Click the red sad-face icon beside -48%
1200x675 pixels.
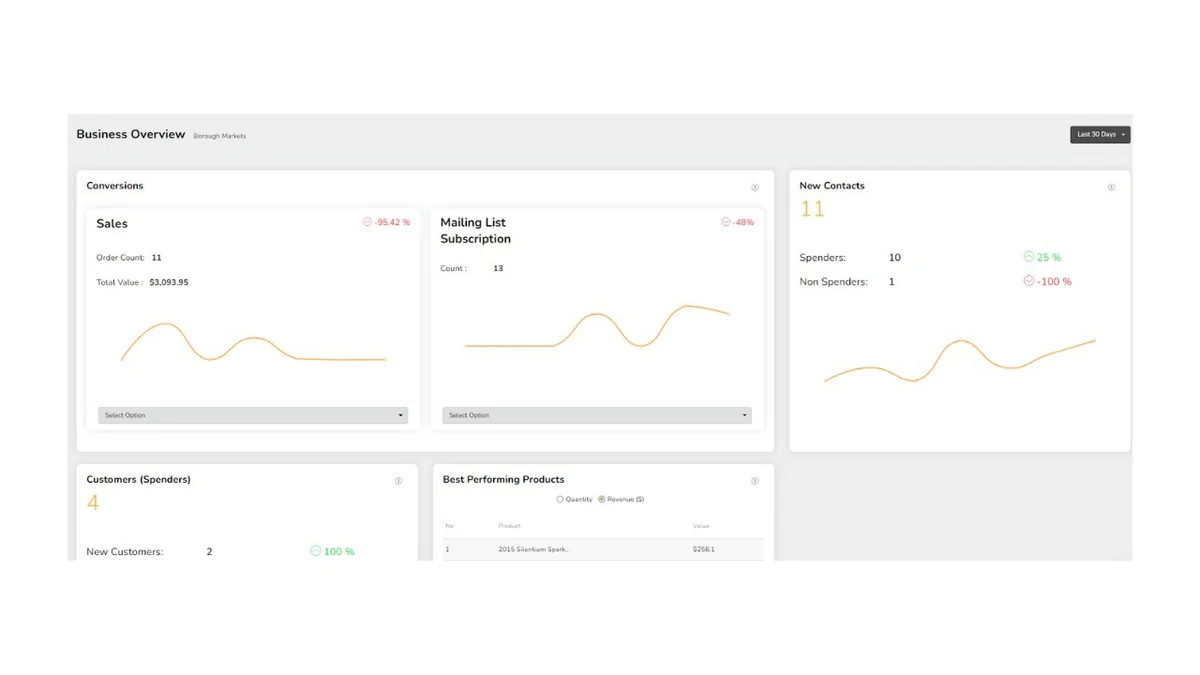click(725, 222)
